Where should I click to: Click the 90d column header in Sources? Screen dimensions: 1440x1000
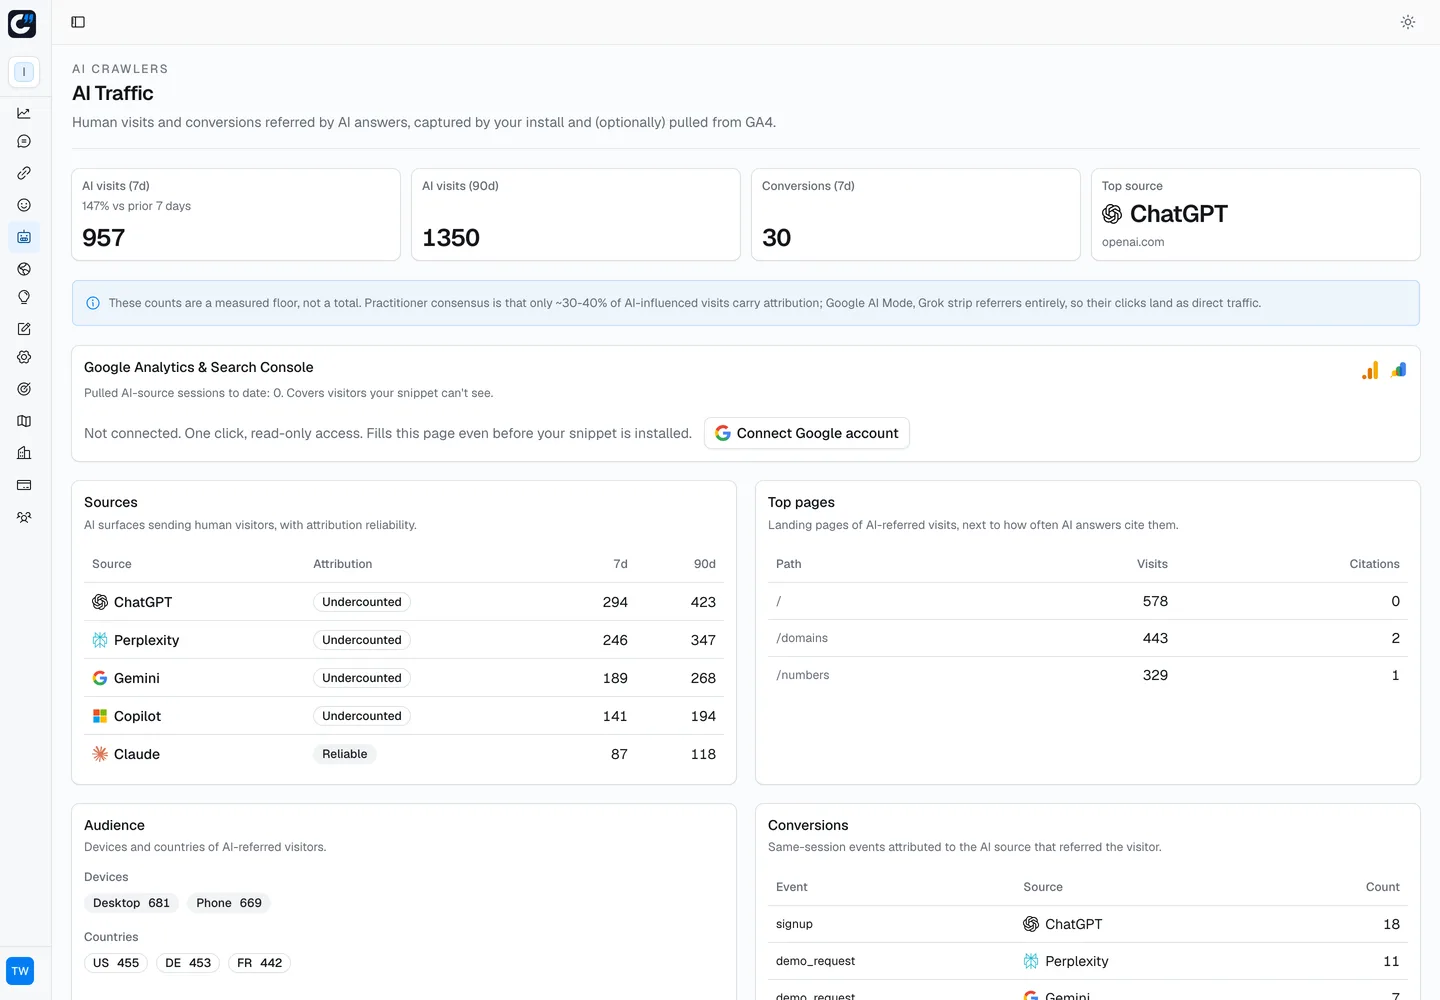click(x=705, y=564)
